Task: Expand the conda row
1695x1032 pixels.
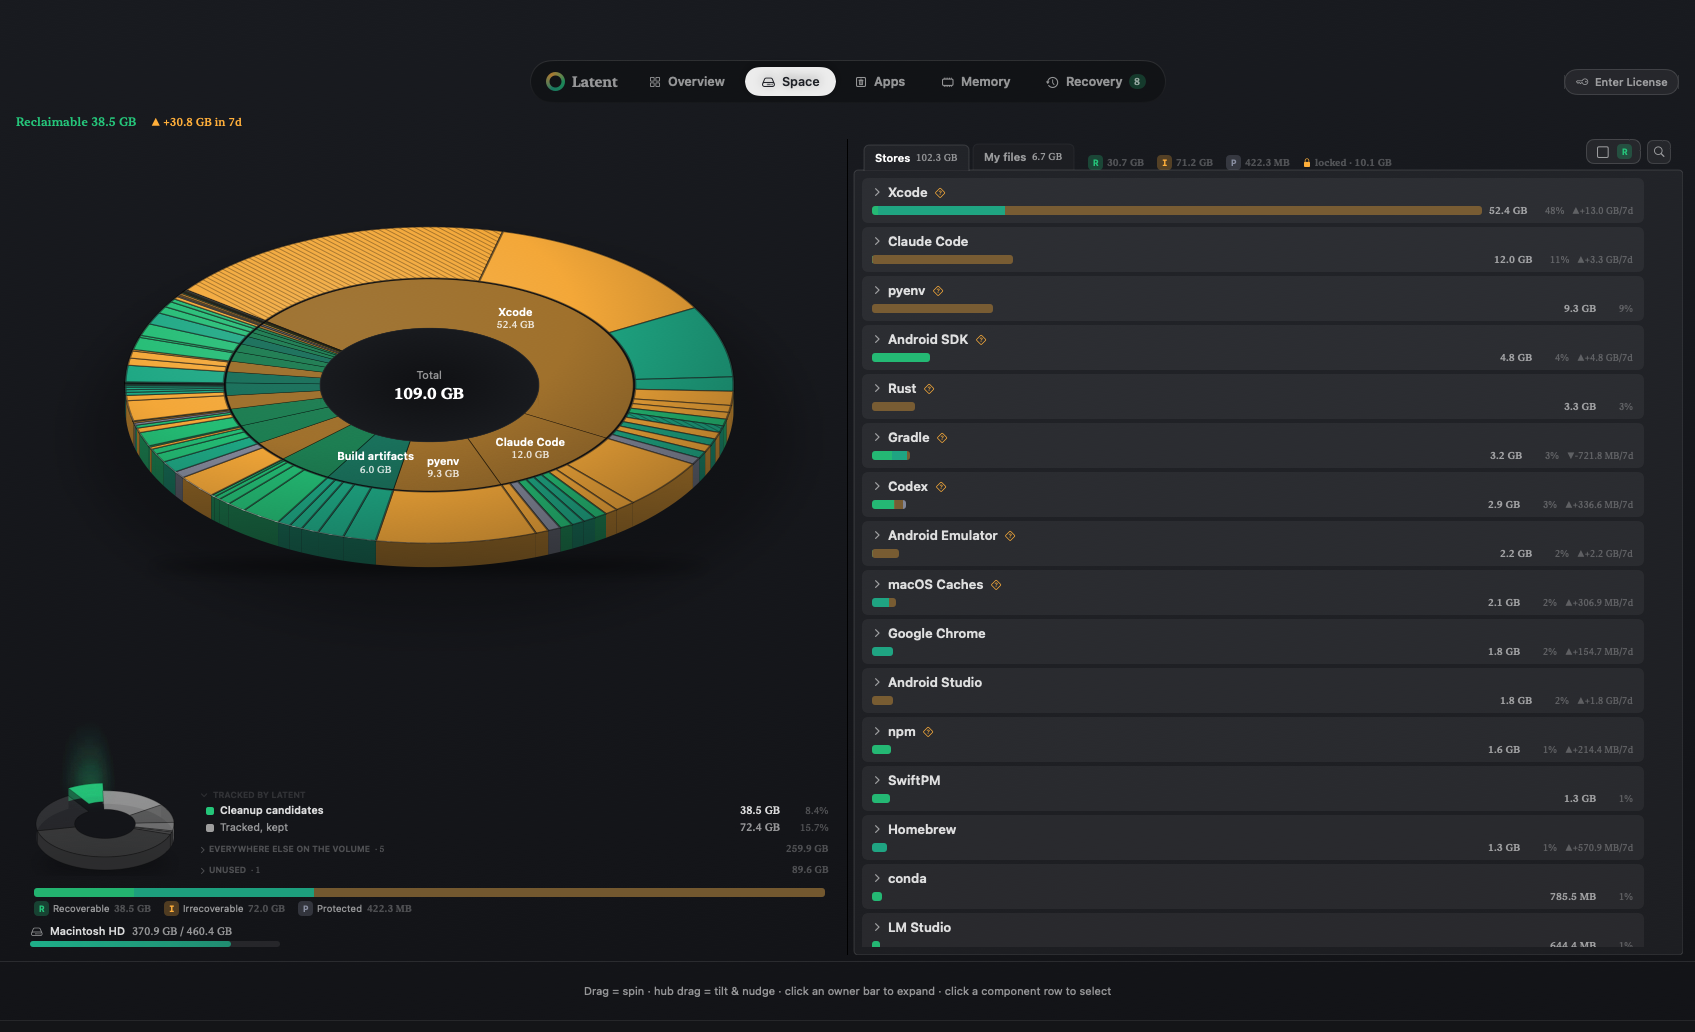Action: click(x=877, y=878)
